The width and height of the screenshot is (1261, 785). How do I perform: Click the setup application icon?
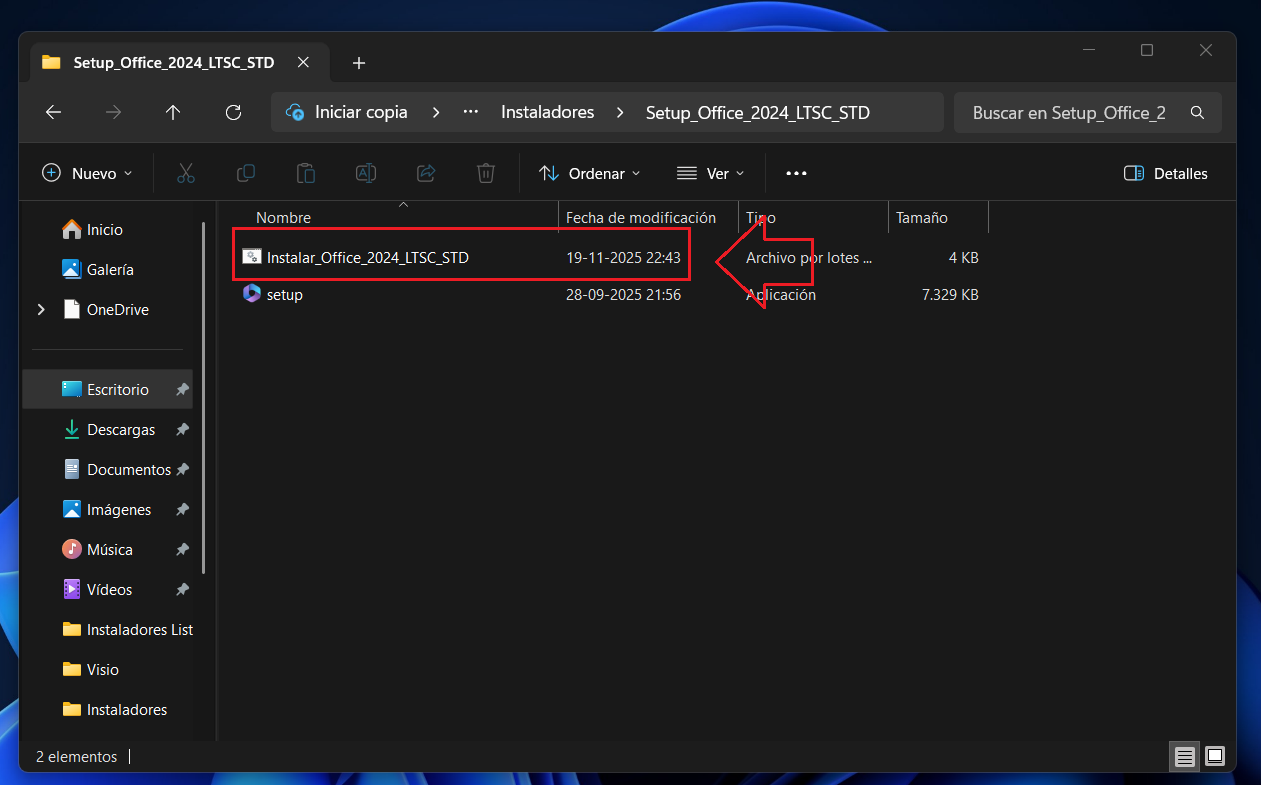click(252, 294)
